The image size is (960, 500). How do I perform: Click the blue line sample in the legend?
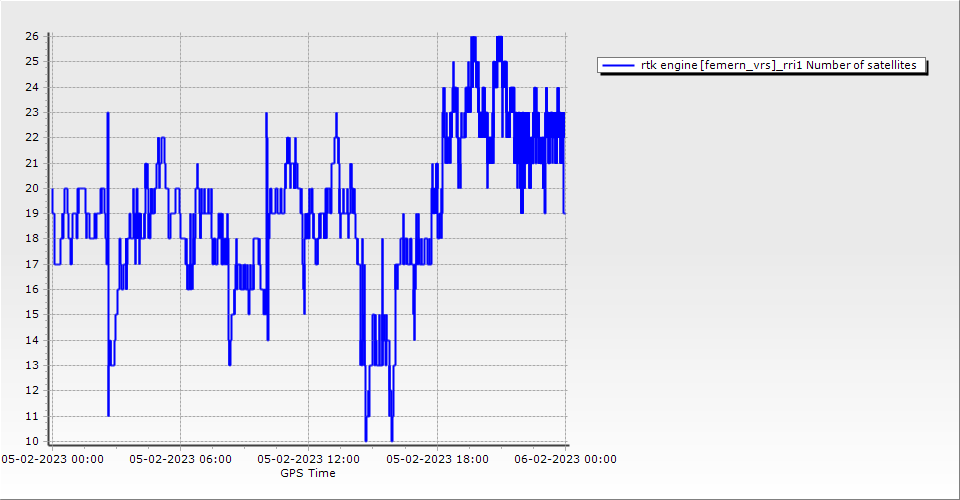tap(619, 65)
